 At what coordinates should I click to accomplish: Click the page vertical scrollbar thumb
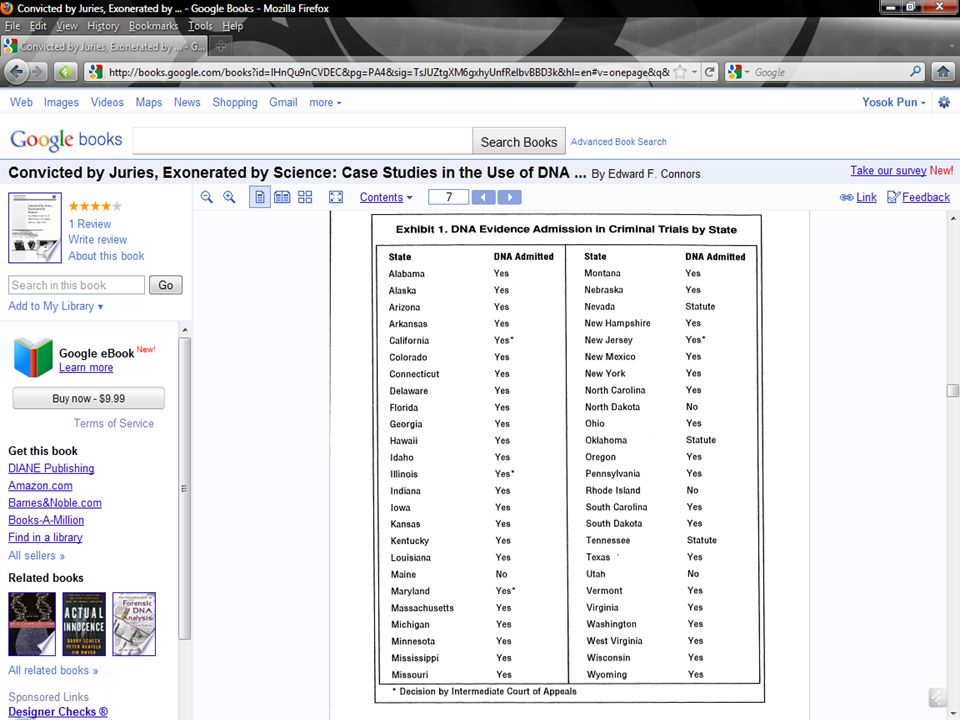952,391
